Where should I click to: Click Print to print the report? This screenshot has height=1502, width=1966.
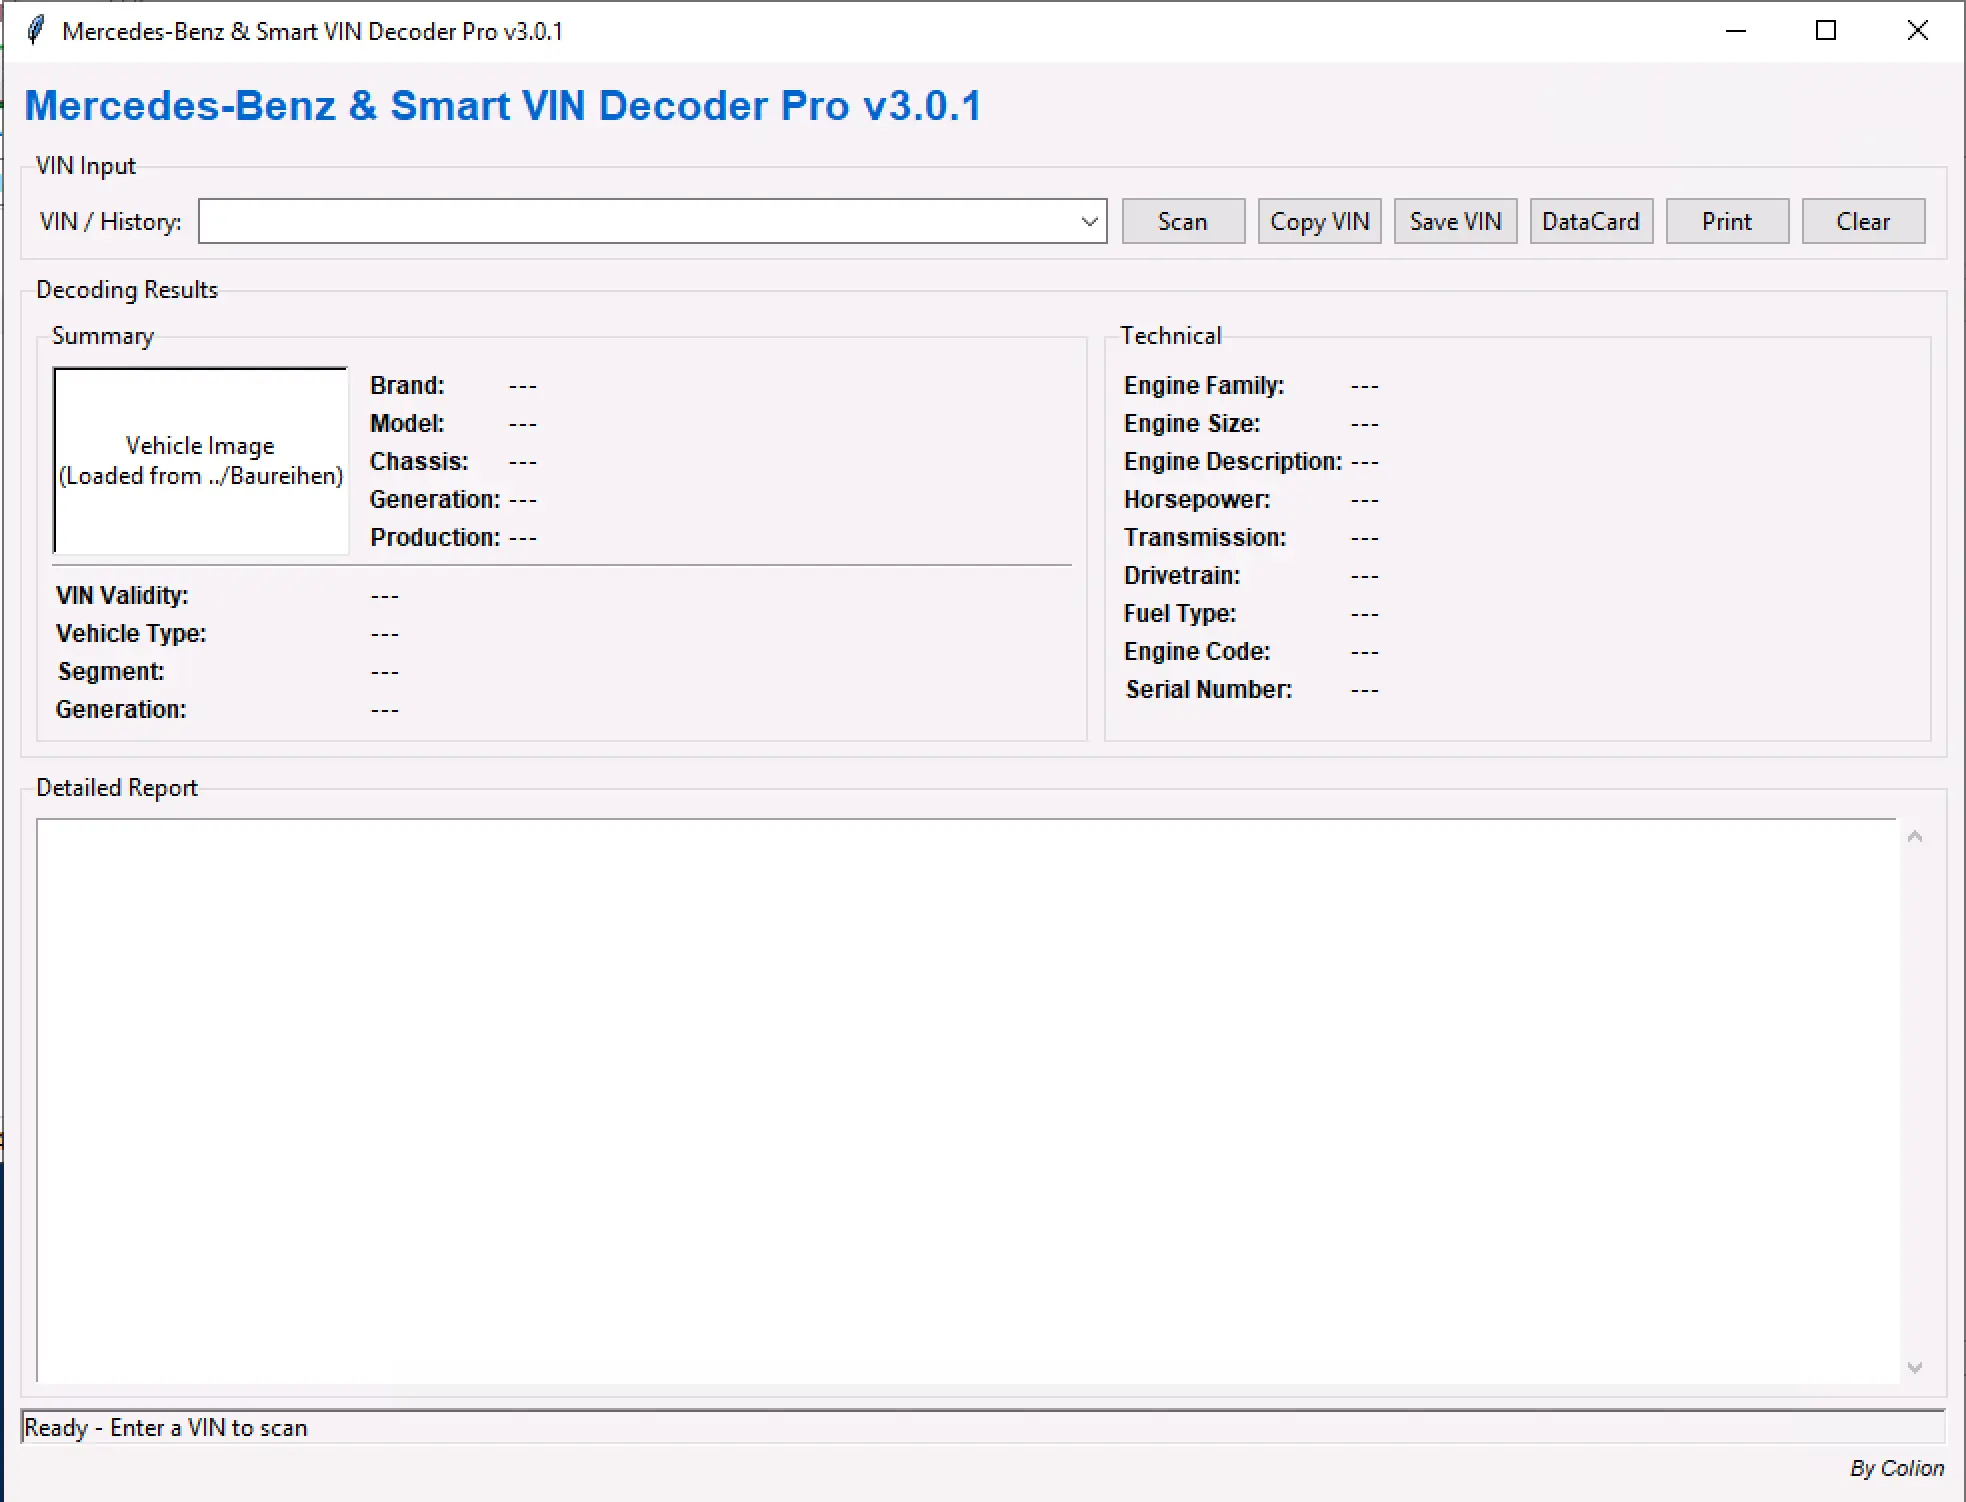[1727, 221]
